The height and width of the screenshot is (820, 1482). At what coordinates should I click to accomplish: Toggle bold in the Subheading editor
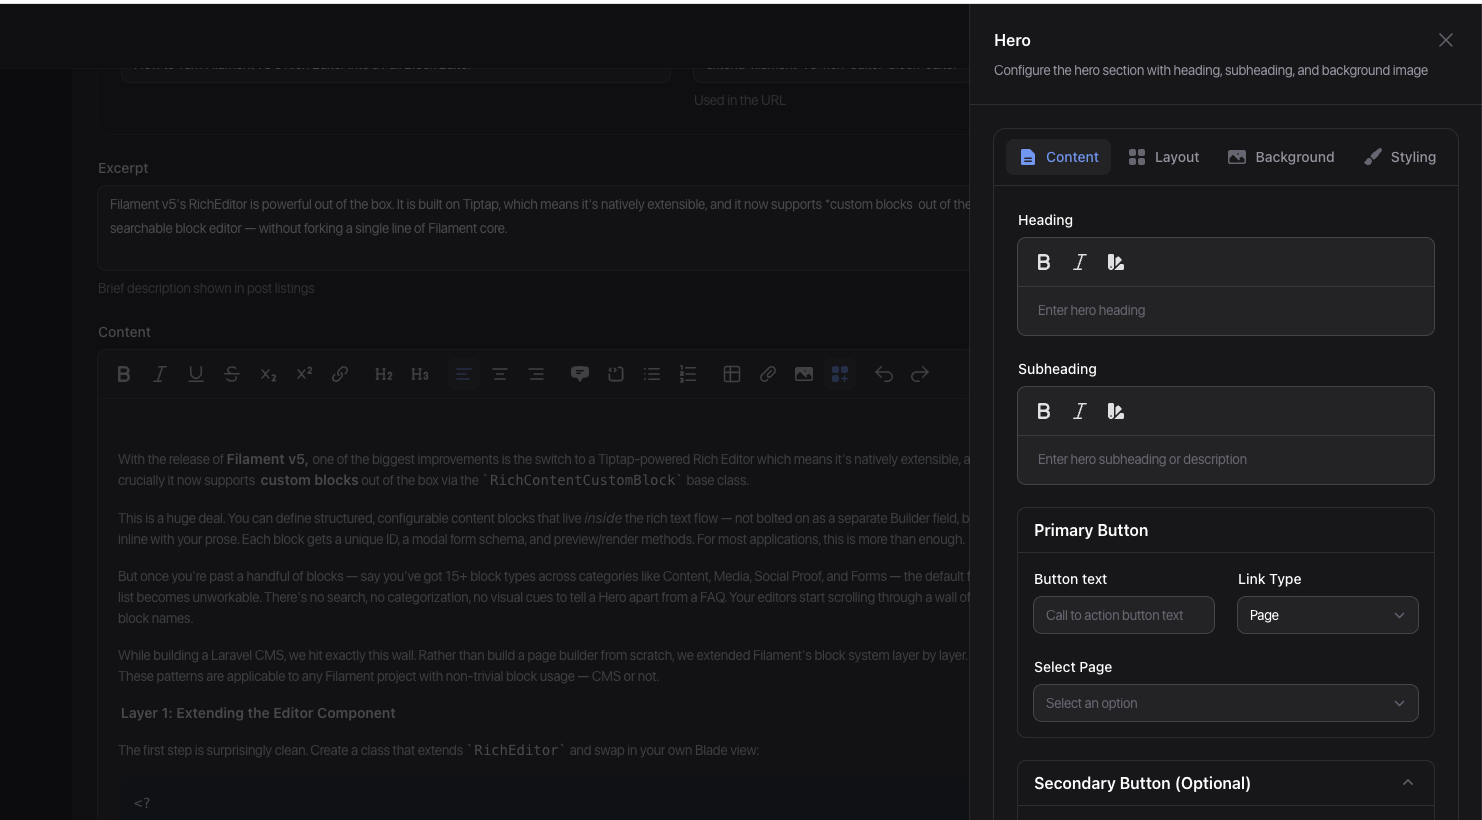tap(1044, 411)
